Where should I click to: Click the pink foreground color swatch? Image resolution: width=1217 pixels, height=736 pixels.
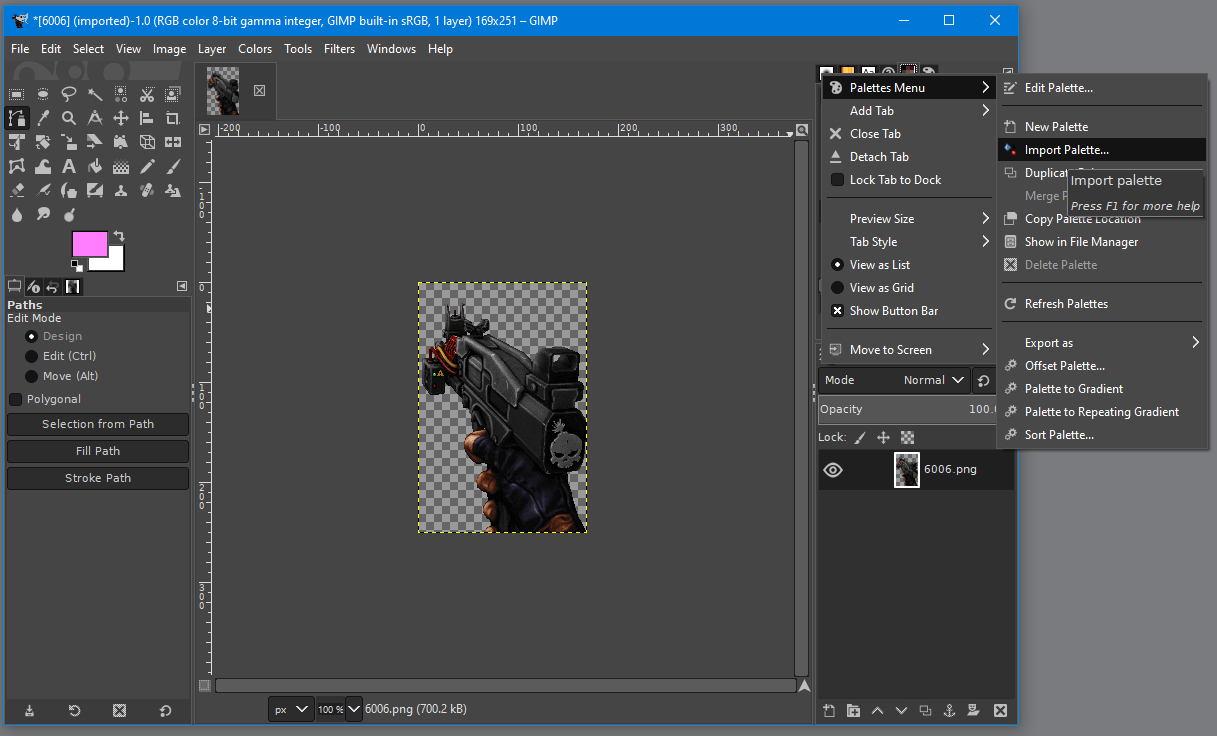pyautogui.click(x=90, y=244)
